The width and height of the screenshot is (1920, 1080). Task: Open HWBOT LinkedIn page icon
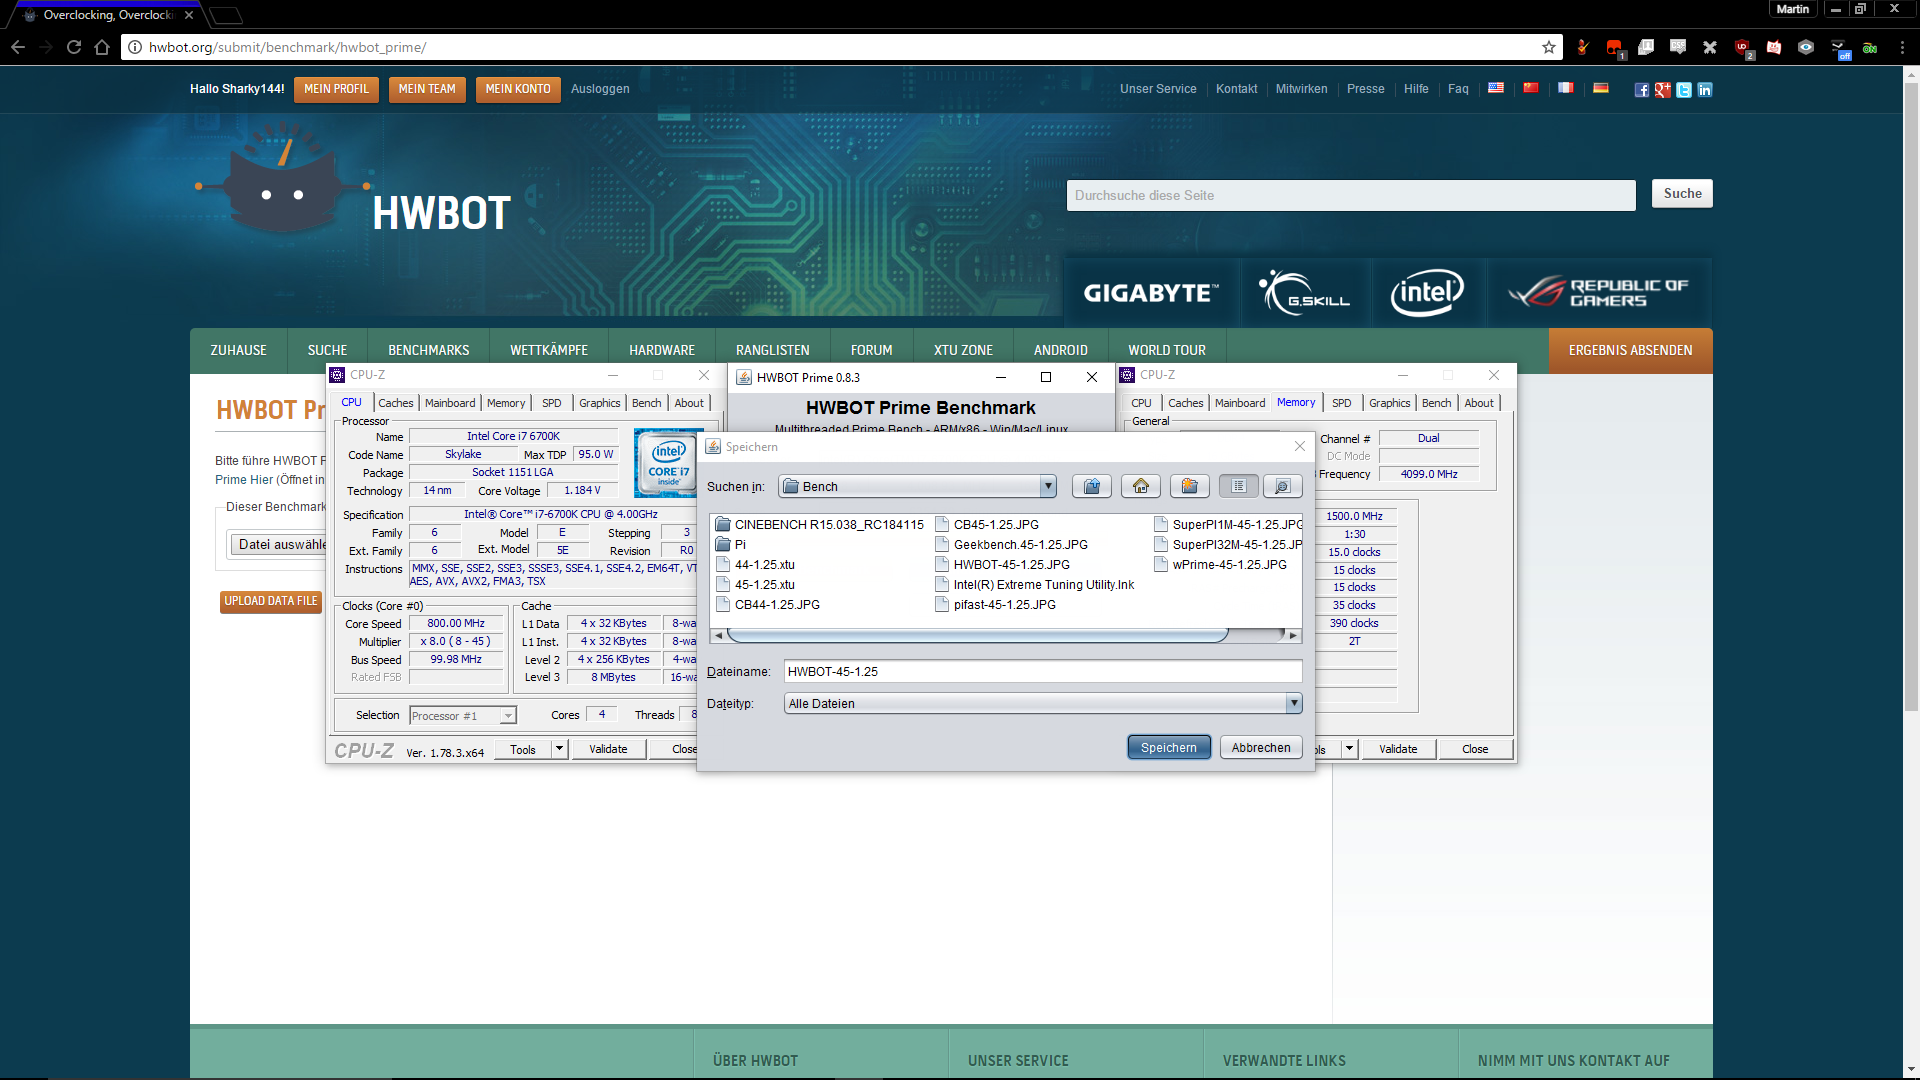coord(1705,90)
